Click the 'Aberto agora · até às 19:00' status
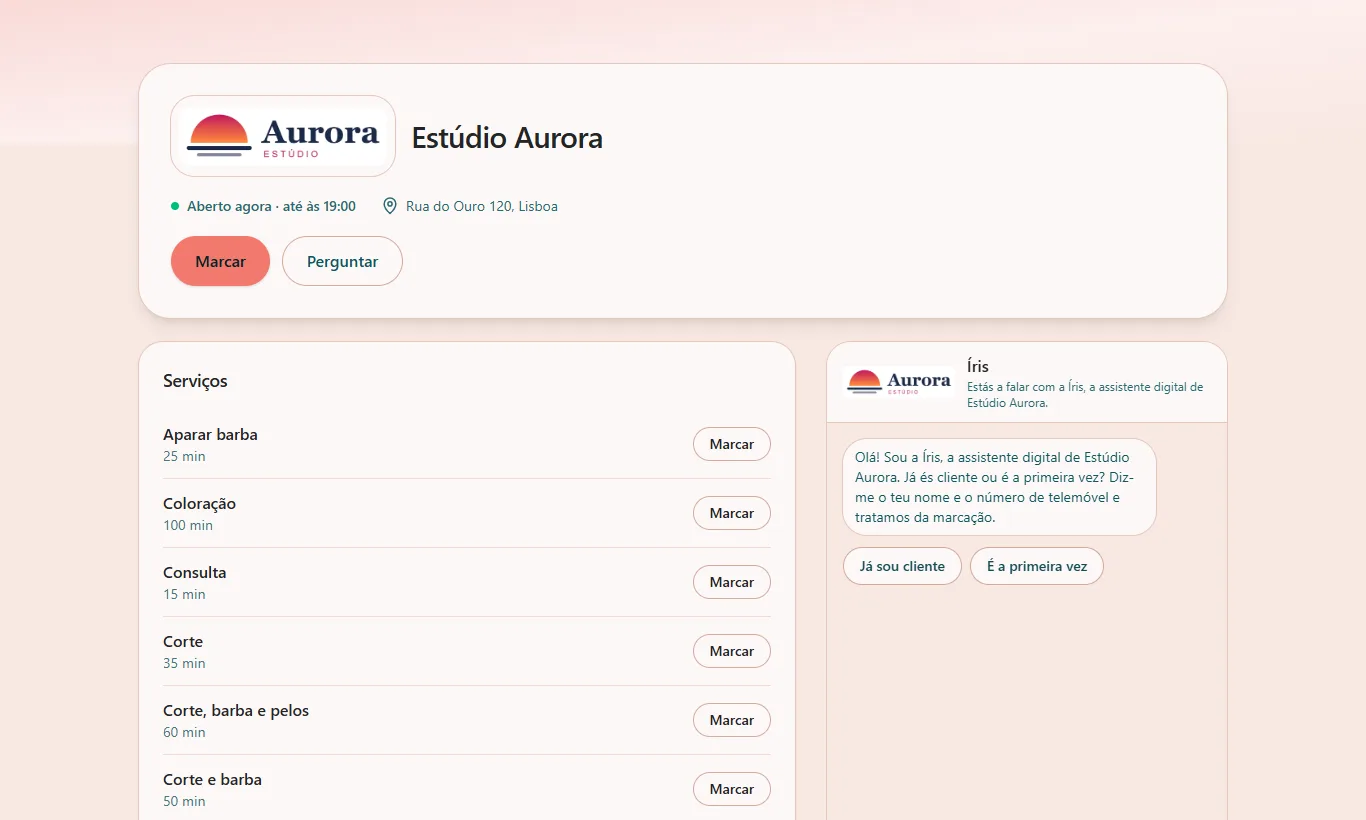The height and width of the screenshot is (820, 1366). pyautogui.click(x=271, y=206)
